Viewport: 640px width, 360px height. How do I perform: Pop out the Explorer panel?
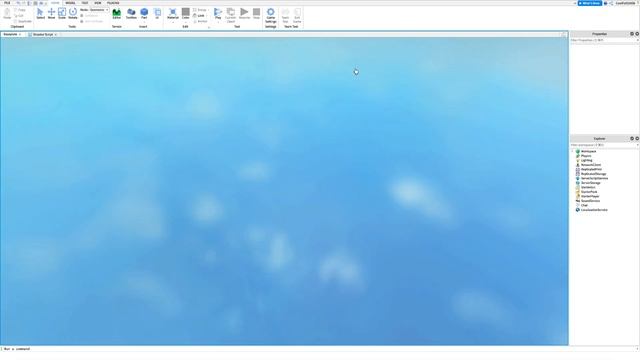tap(632, 138)
